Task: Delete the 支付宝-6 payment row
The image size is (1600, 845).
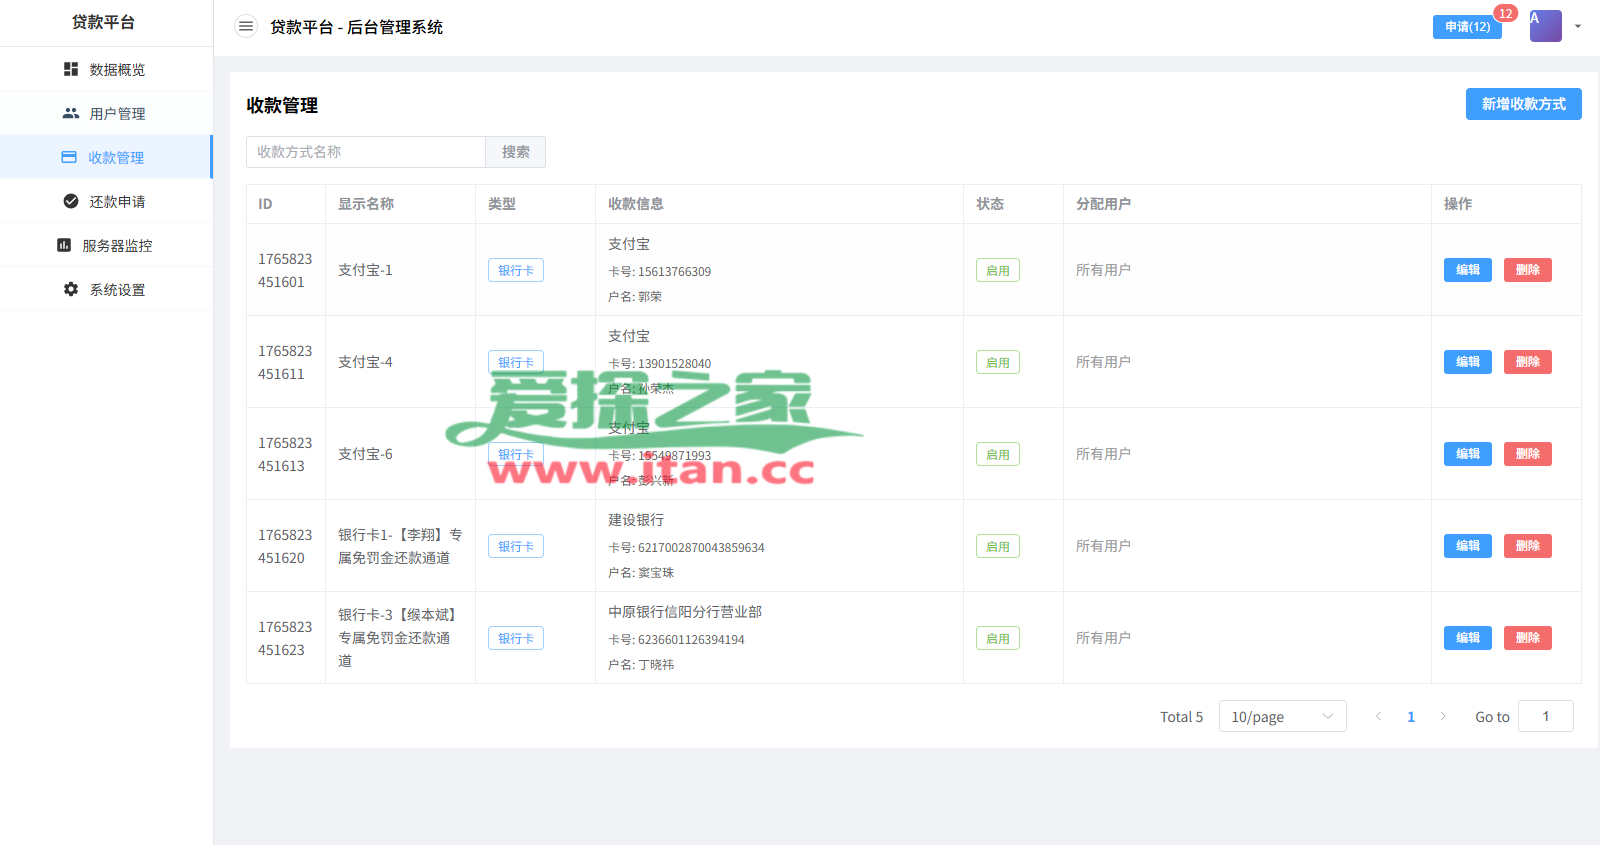Action: [1527, 454]
